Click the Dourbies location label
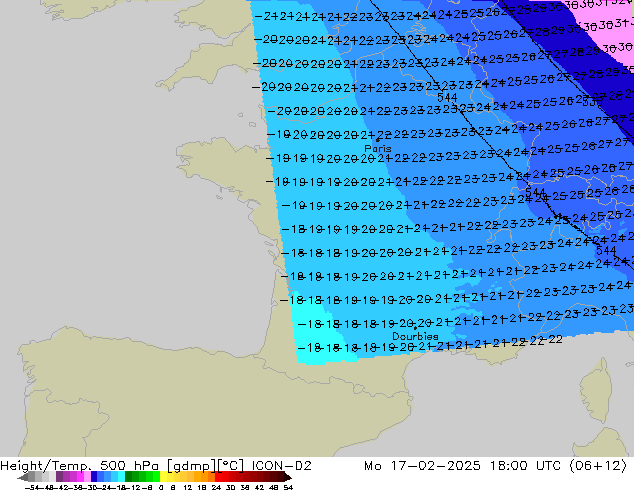Image resolution: width=634 pixels, height=490 pixels. [x=415, y=336]
